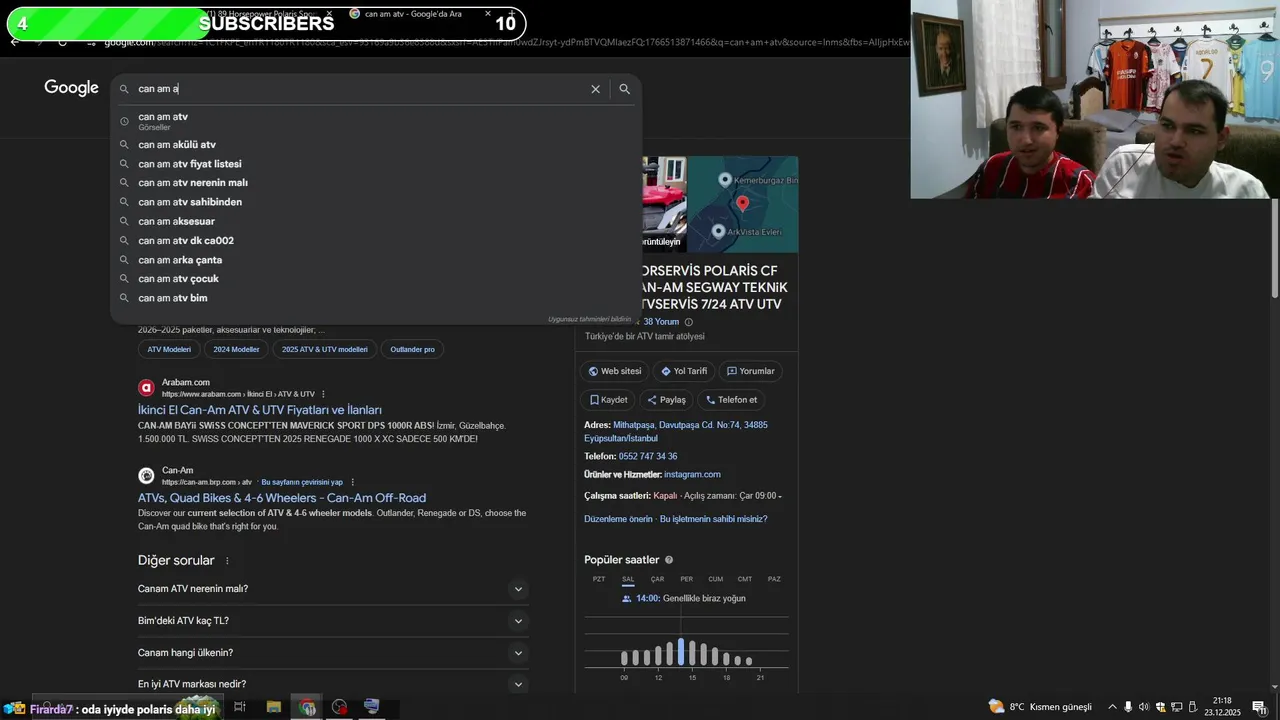Open instagram.com products link
The height and width of the screenshot is (720, 1280).
692,474
